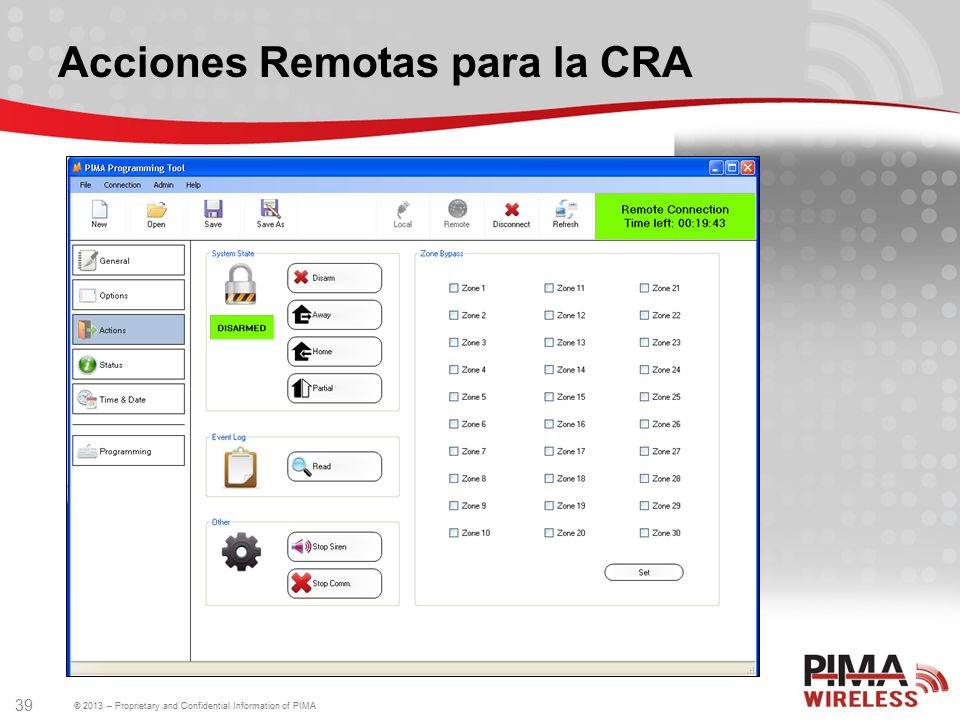Check the Zone 16 bypass checkbox
The image size is (960, 720).
pos(549,424)
